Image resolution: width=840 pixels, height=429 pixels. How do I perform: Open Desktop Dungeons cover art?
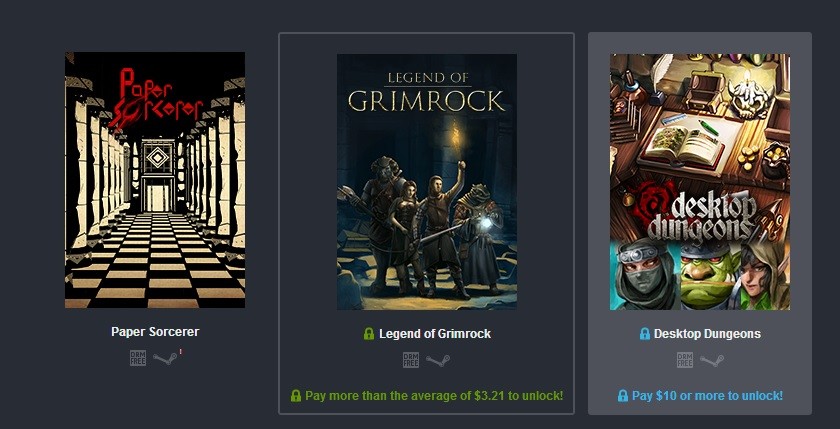(x=700, y=182)
